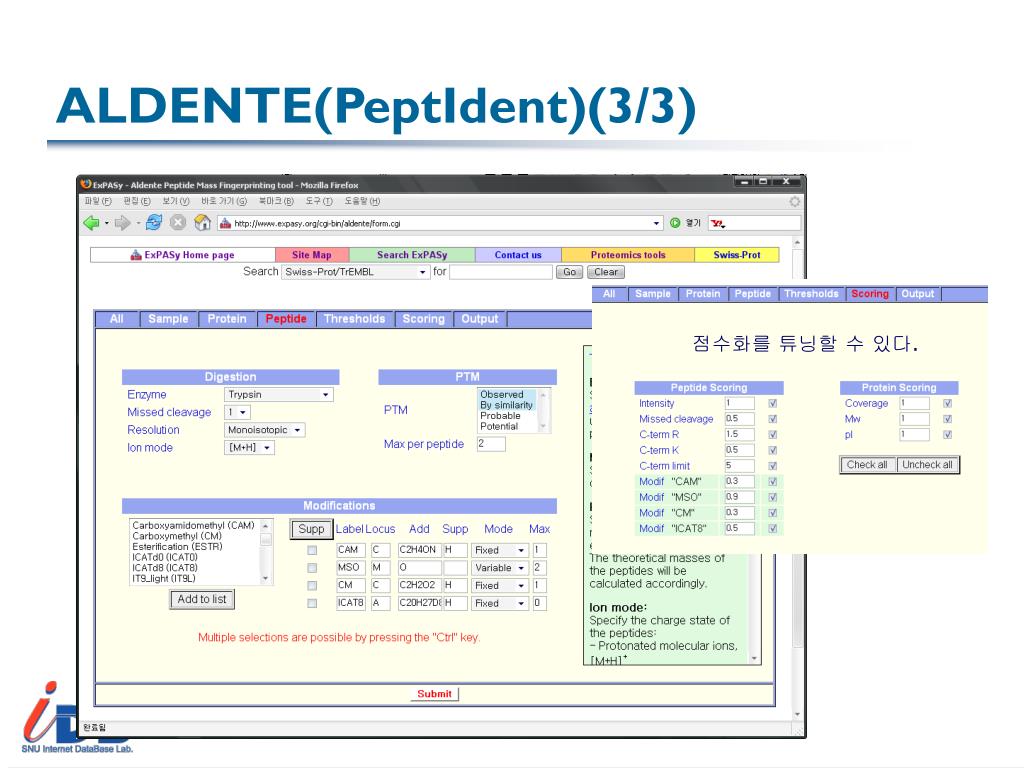Open the Missed cleavage dropdown

pyautogui.click(x=237, y=412)
